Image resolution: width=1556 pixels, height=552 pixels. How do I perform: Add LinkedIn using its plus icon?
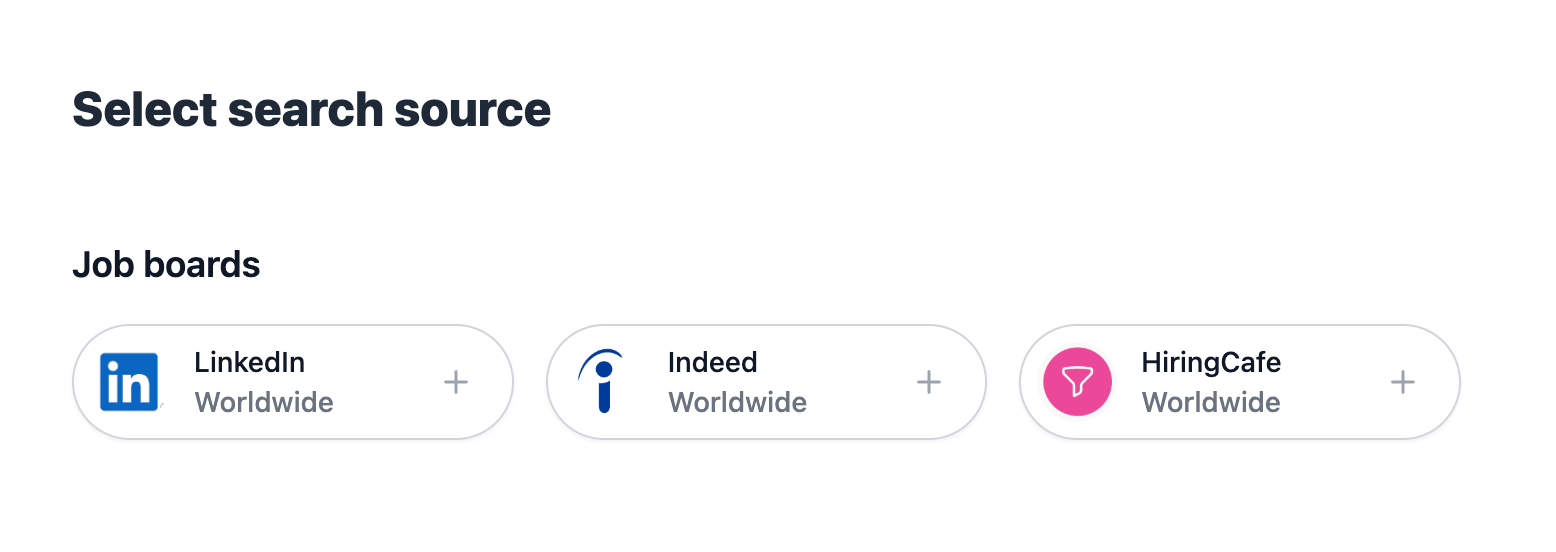[456, 382]
